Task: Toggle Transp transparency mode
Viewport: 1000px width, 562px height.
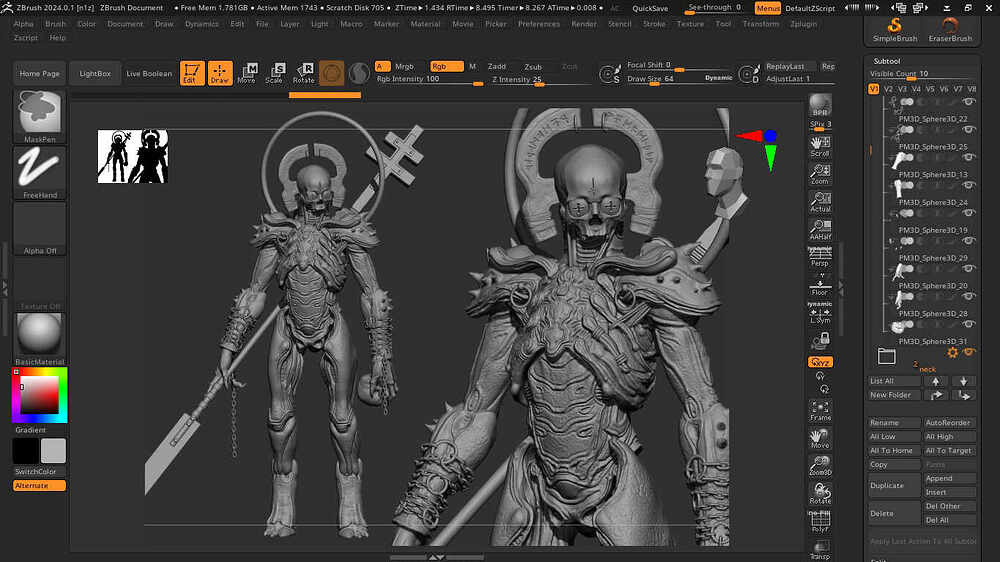Action: 820,549
